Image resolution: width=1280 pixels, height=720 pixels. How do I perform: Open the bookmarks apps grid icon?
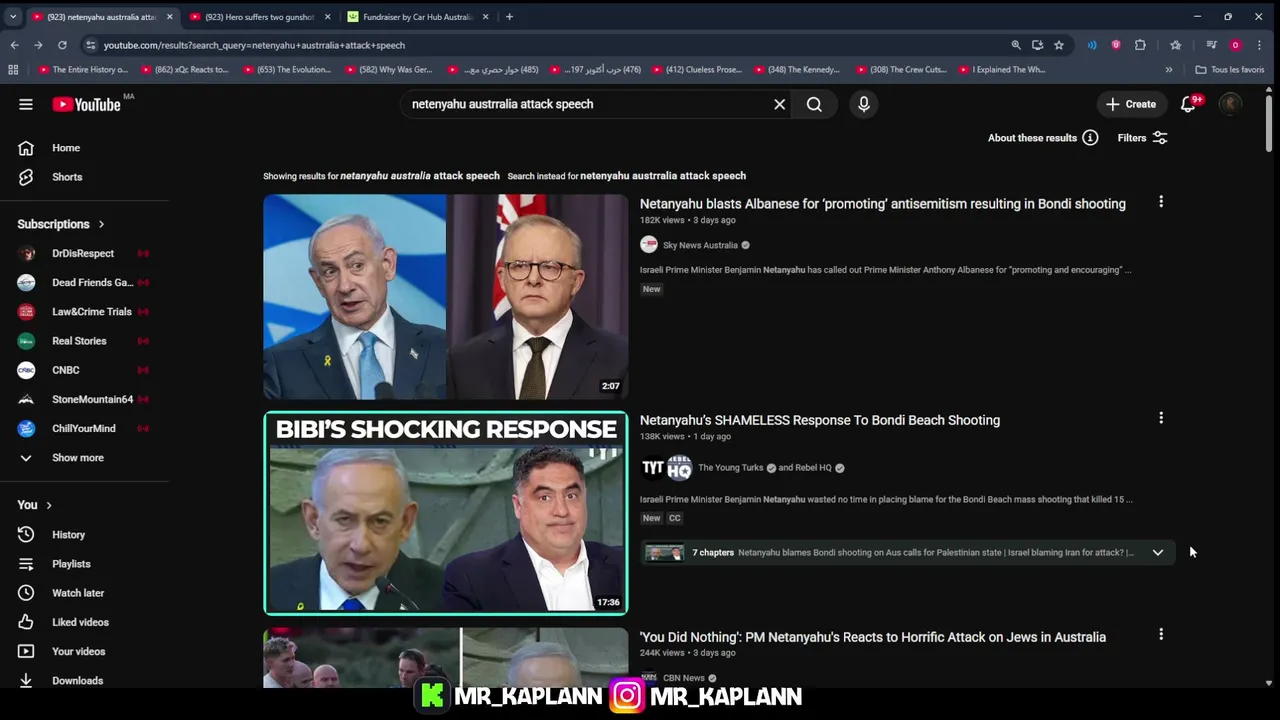point(13,70)
